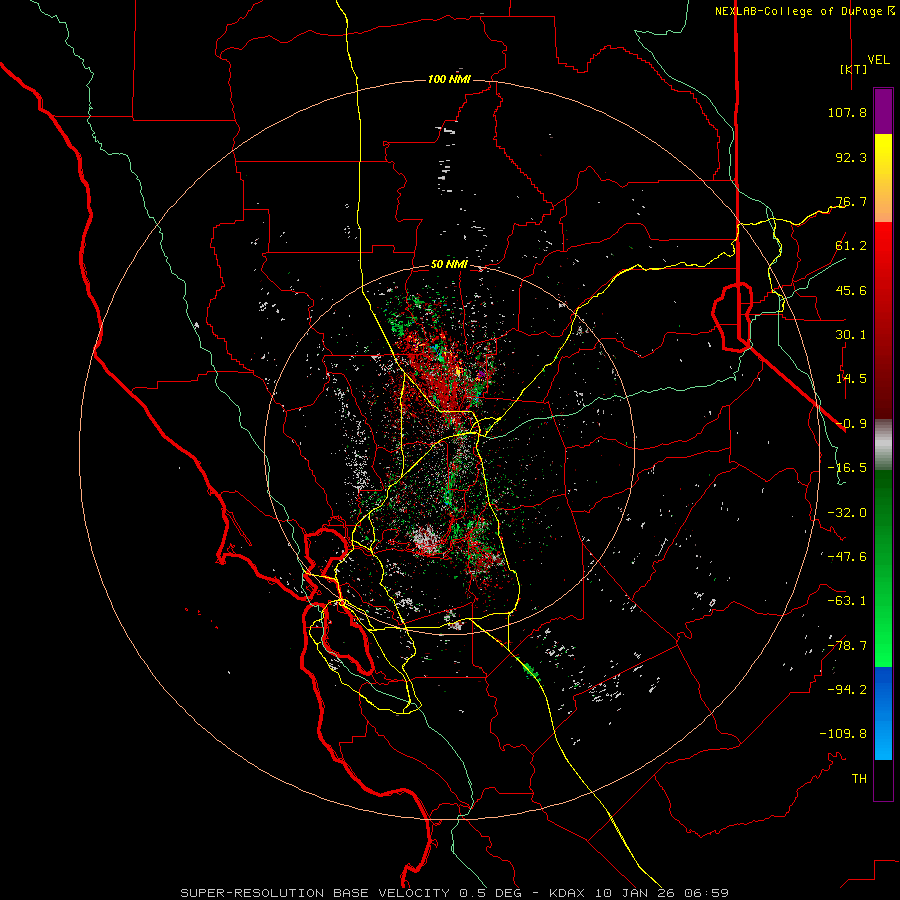Select the 14.5 scale value
The height and width of the screenshot is (900, 900).
click(x=851, y=379)
